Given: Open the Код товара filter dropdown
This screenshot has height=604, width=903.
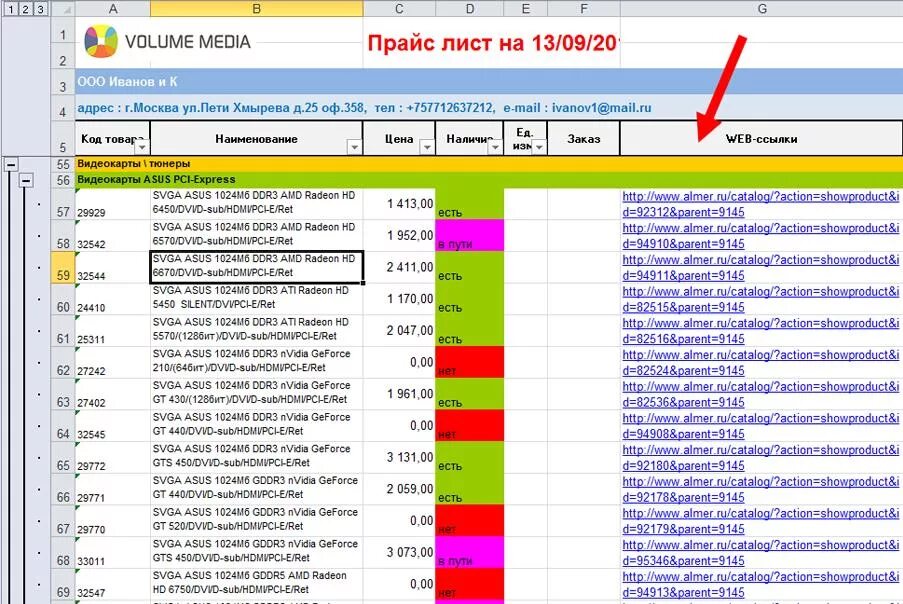Looking at the screenshot, I should click(141, 147).
